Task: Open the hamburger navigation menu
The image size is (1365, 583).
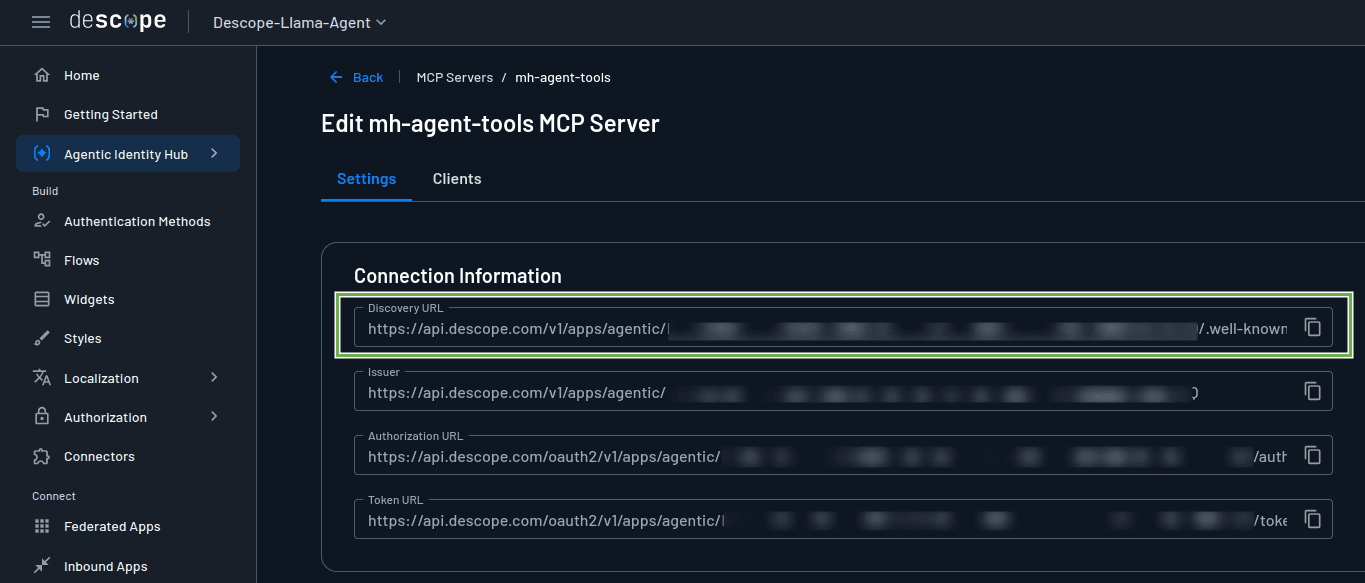Action: (x=41, y=22)
